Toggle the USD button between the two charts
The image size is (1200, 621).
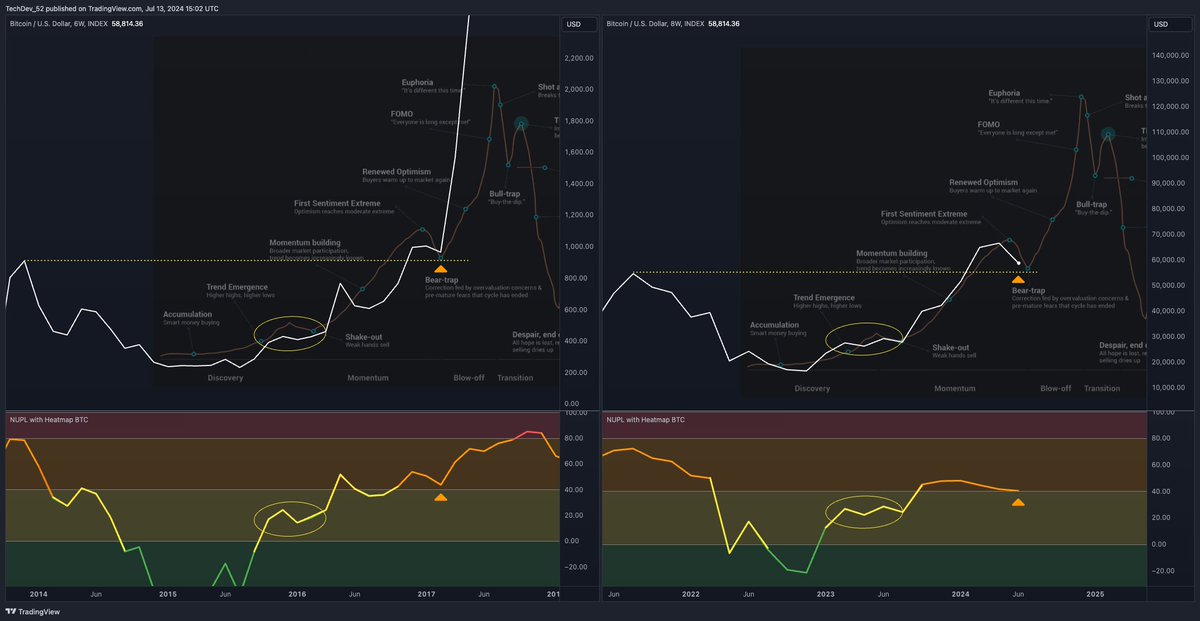pos(578,24)
